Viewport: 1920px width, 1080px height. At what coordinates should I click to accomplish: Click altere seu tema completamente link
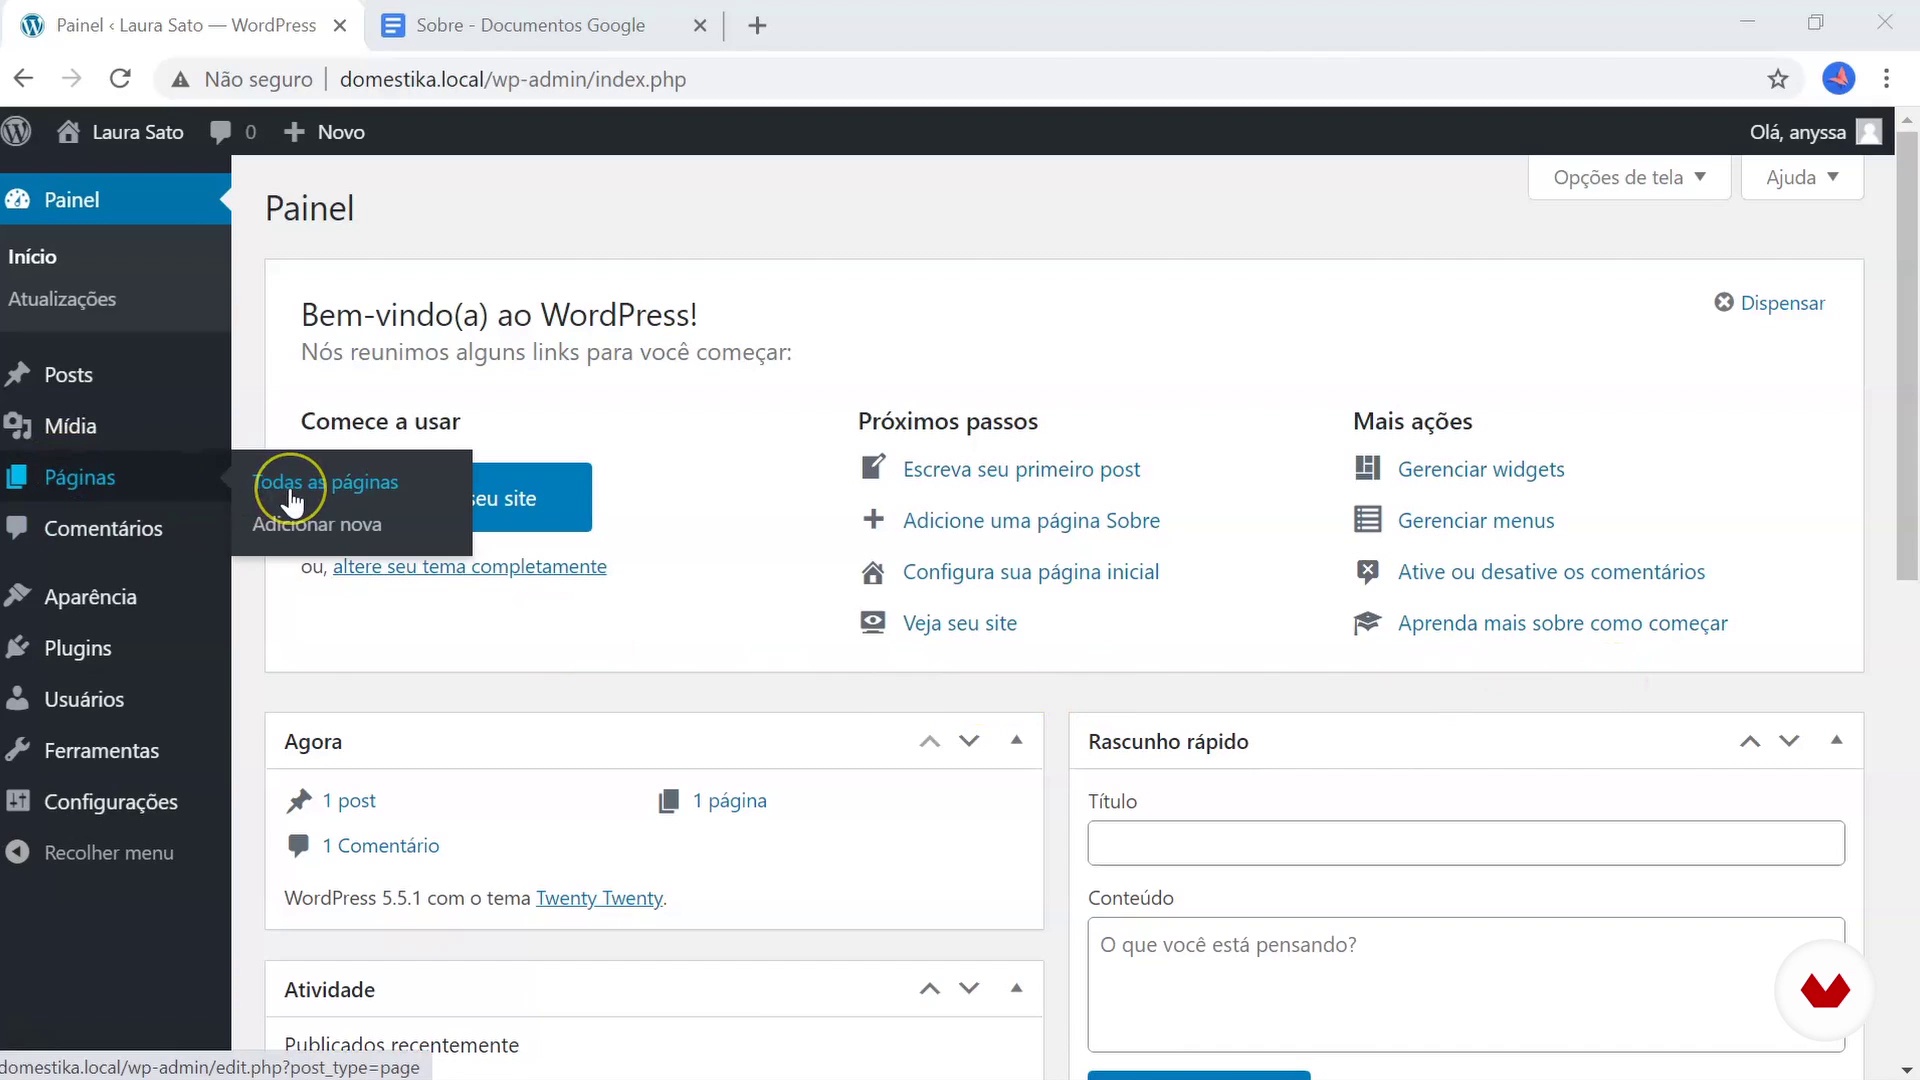pyautogui.click(x=470, y=567)
